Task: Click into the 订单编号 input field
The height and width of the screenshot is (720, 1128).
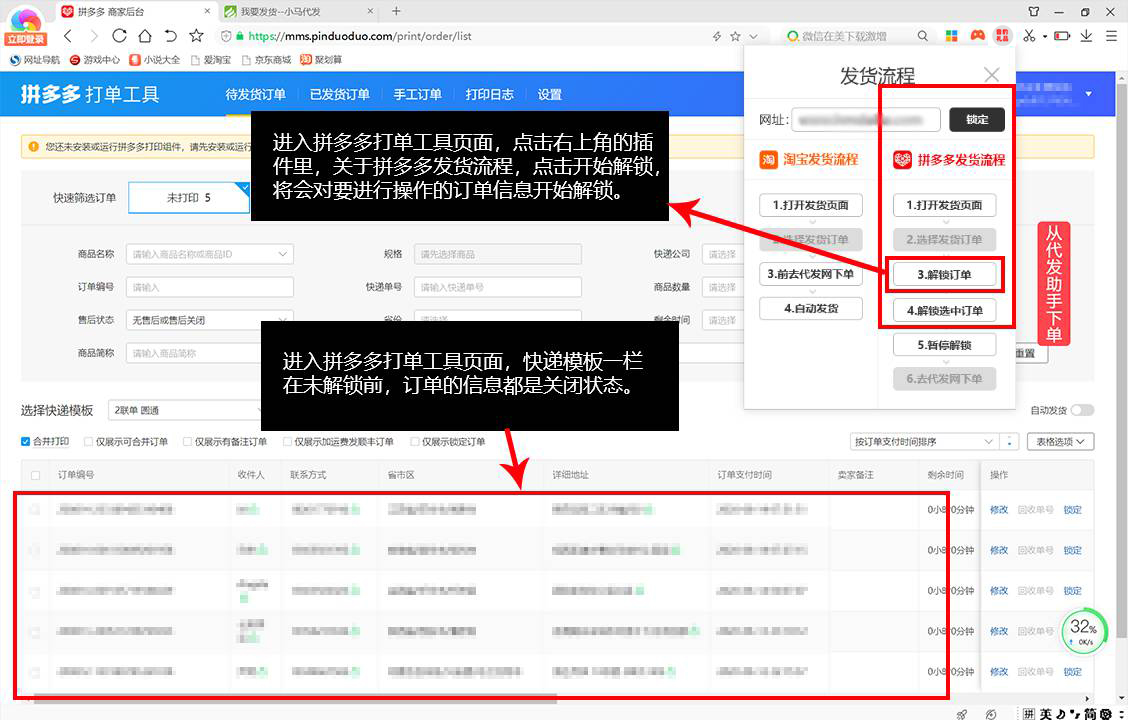Action: point(210,287)
